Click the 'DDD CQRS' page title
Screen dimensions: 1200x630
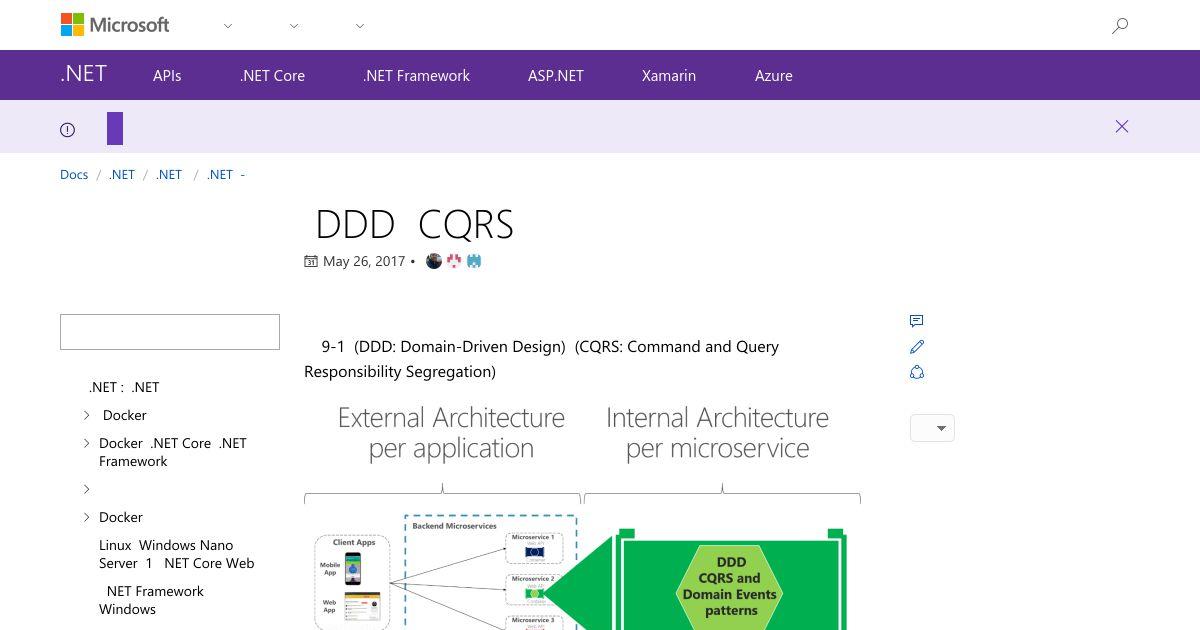[414, 225]
